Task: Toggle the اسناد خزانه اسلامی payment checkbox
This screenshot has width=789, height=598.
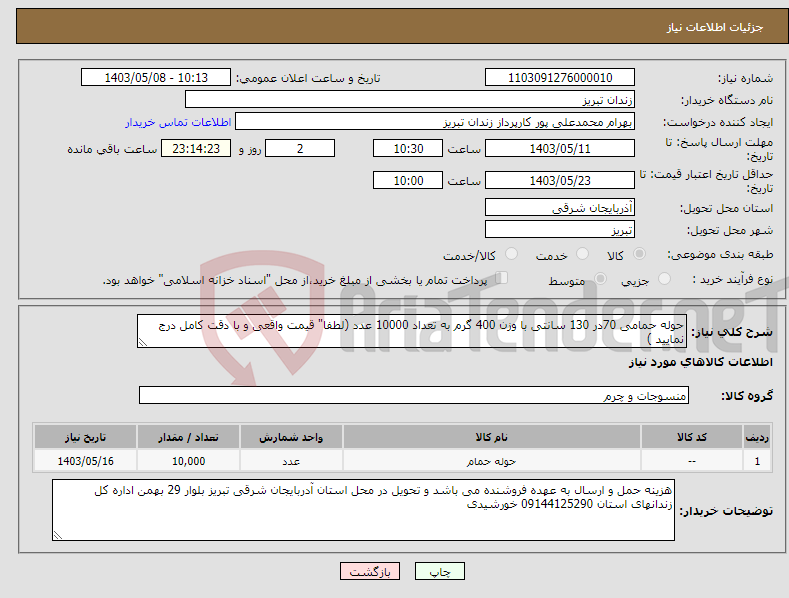Action: 501,278
